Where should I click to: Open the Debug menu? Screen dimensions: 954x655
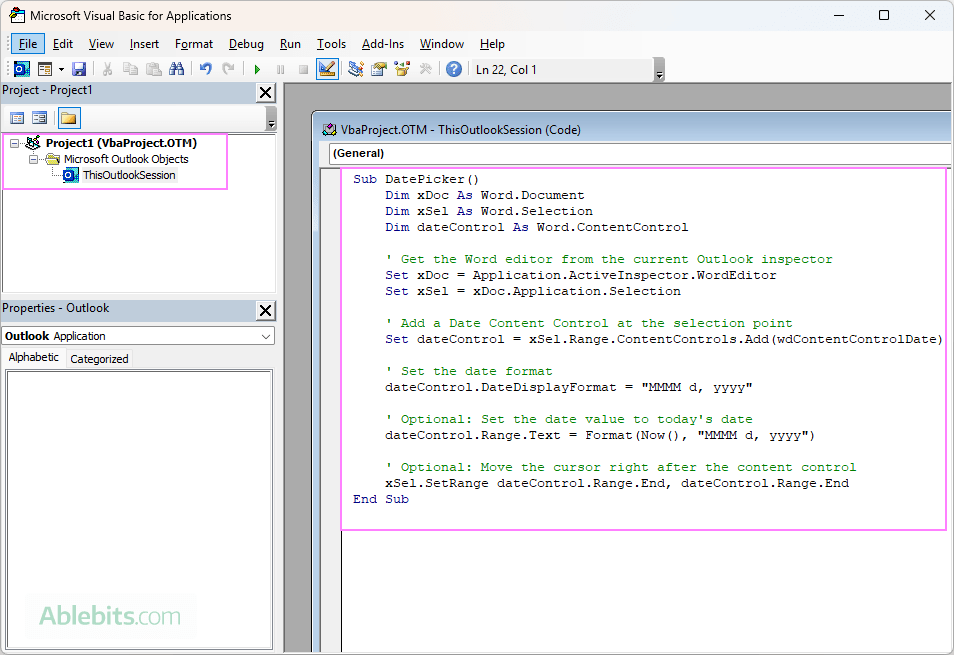pos(246,44)
